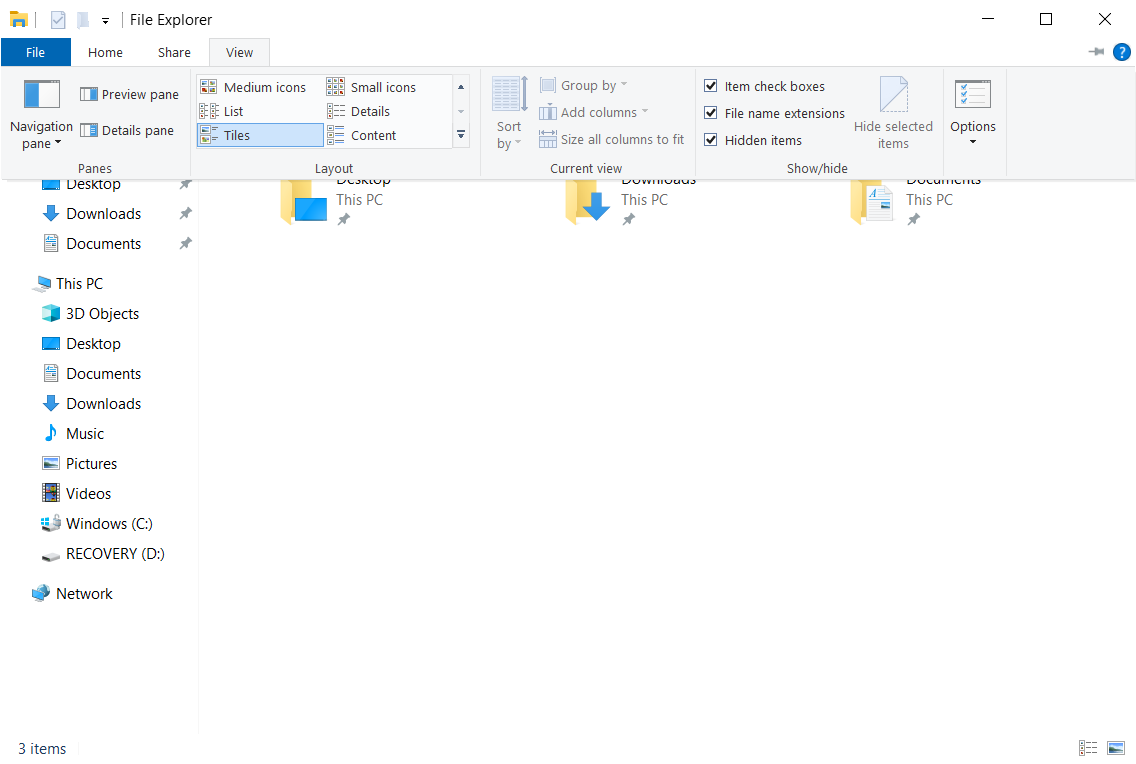Expand the layout gallery more arrow

[x=461, y=135]
